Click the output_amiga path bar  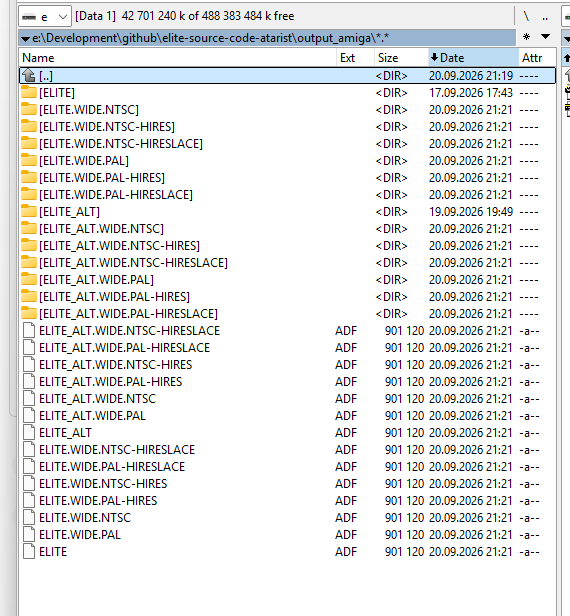[x=267, y=38]
